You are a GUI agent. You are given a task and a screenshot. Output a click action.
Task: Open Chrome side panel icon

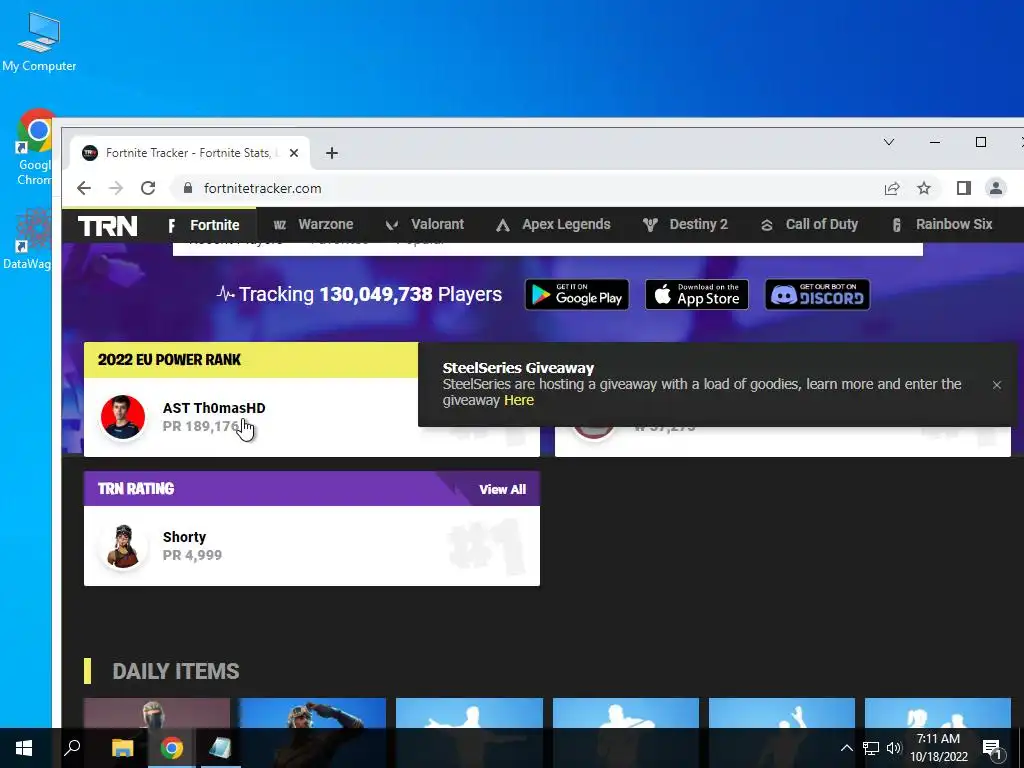click(963, 188)
